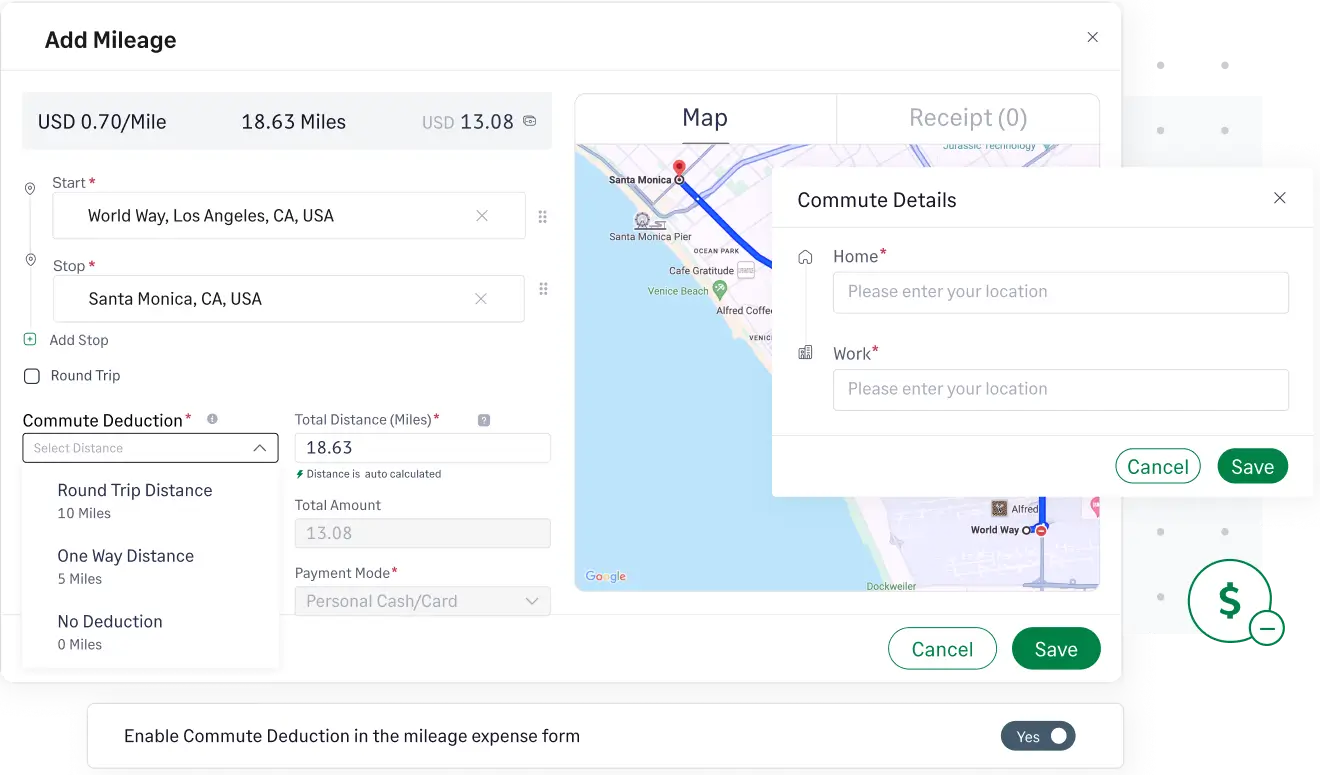The width and height of the screenshot is (1320, 775).
Task: Click Cancel in the Add Mileage form
Action: point(942,649)
